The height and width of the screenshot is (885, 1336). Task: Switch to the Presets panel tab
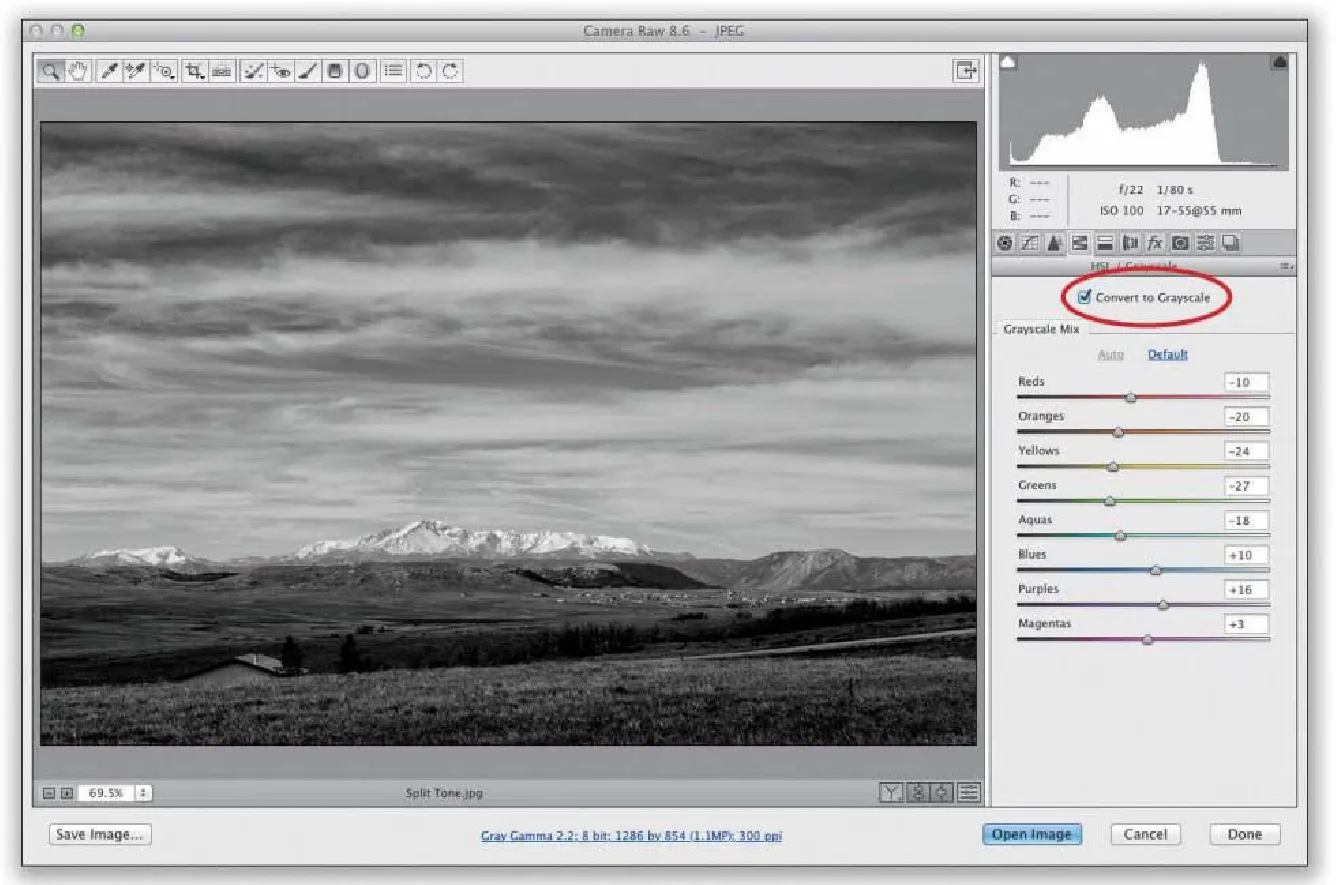(x=1205, y=243)
